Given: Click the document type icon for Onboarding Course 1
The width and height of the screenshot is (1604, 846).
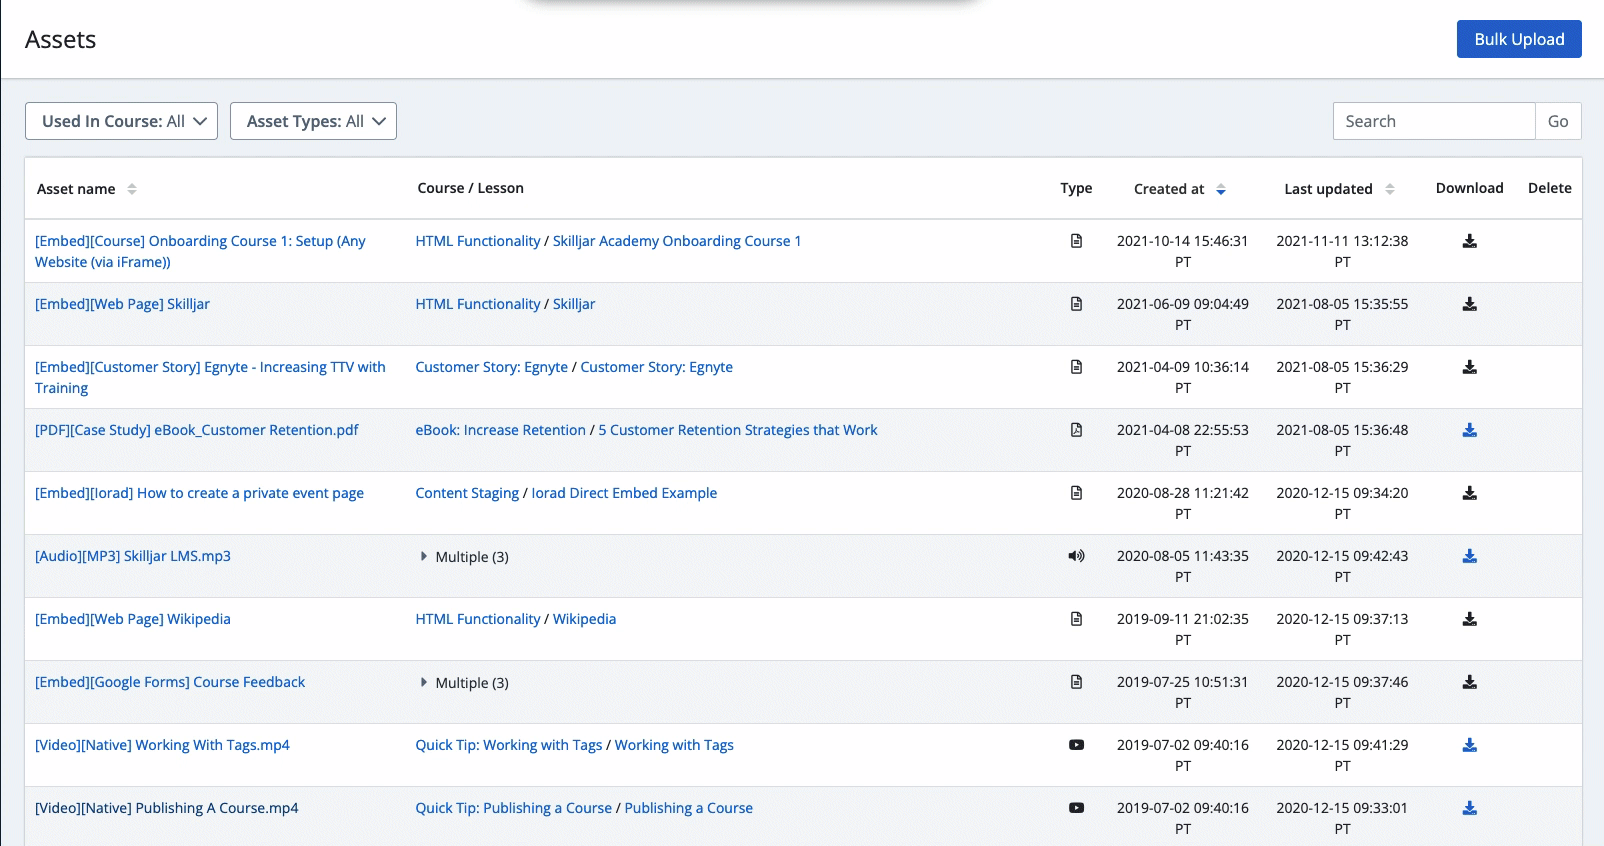Looking at the screenshot, I should tap(1076, 241).
